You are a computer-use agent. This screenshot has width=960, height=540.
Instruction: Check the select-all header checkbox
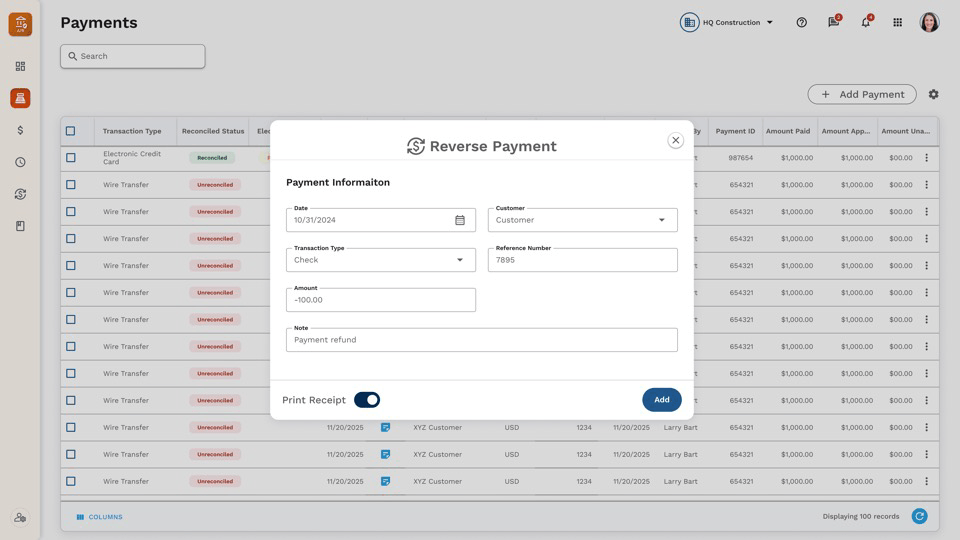71,131
